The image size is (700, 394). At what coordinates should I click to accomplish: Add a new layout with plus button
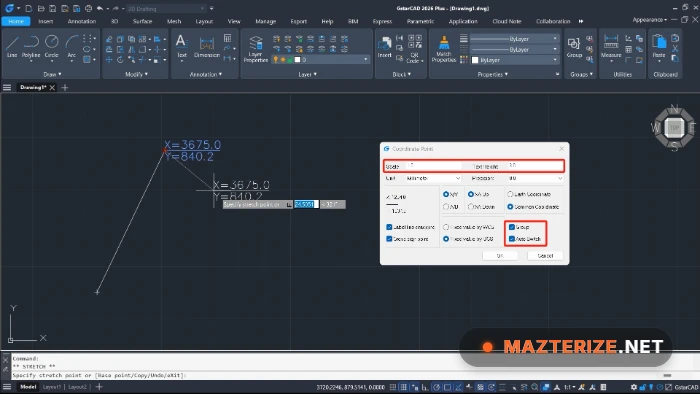click(99, 387)
